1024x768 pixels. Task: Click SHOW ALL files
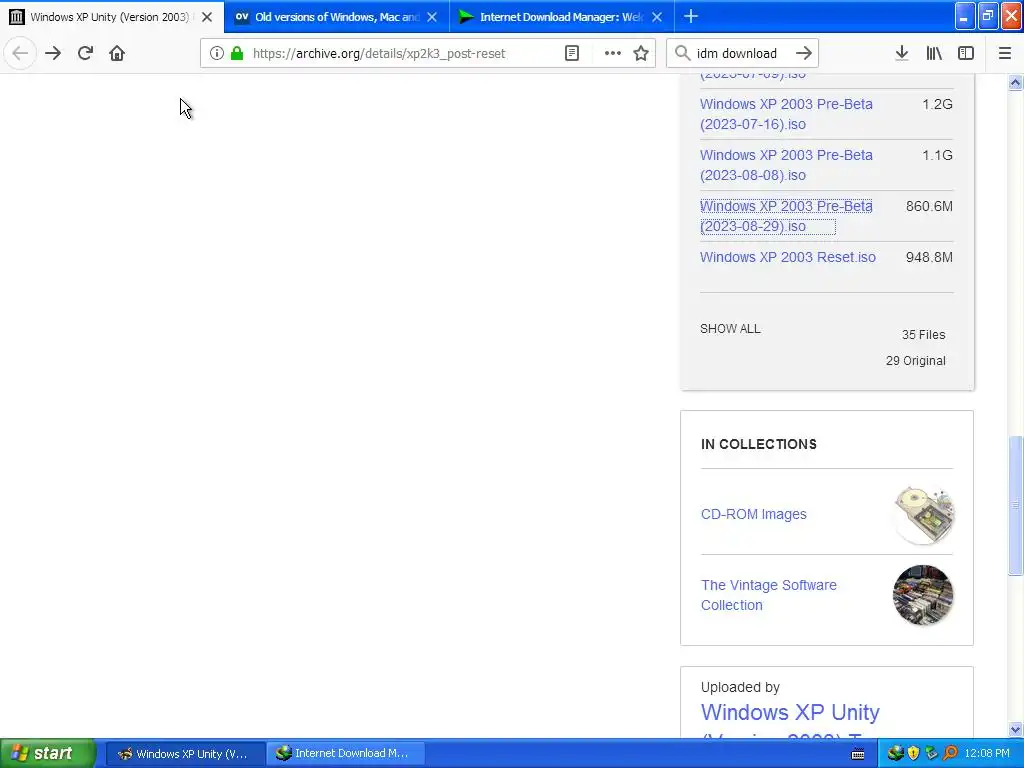(x=730, y=328)
